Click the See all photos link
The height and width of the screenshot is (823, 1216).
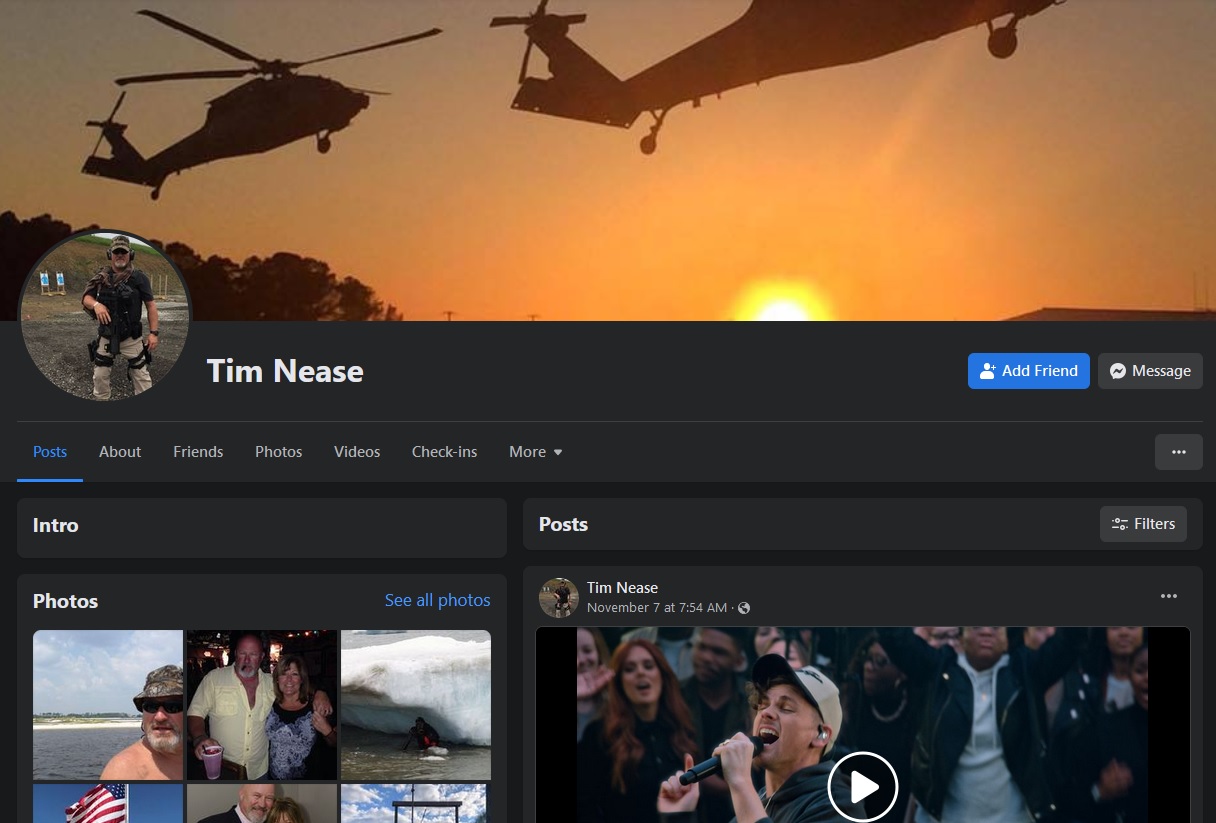[x=437, y=600]
